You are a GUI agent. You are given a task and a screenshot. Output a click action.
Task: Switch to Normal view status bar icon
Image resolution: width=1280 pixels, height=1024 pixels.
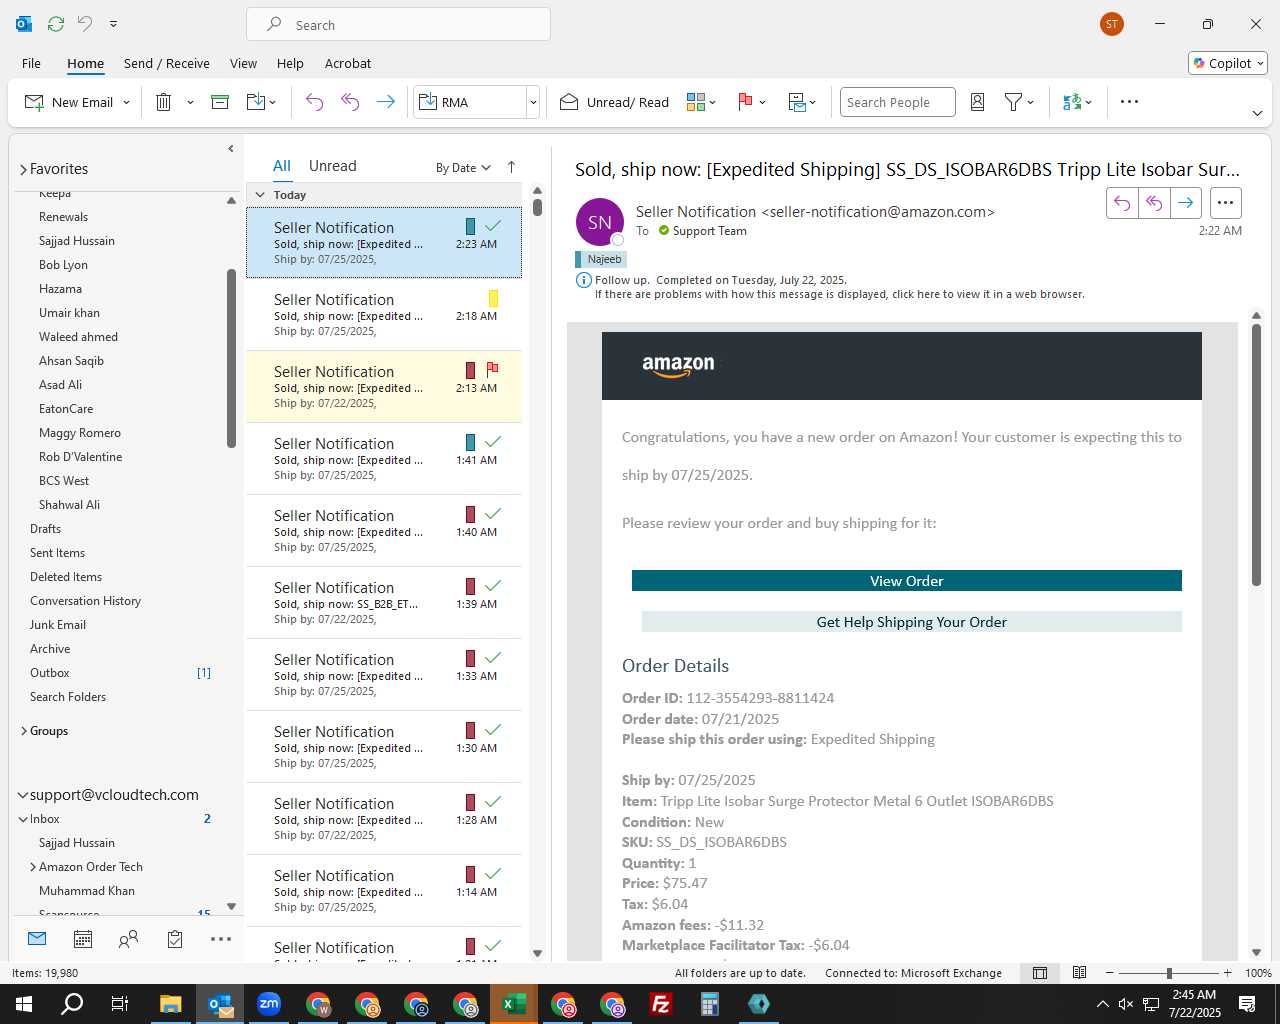tap(1040, 973)
